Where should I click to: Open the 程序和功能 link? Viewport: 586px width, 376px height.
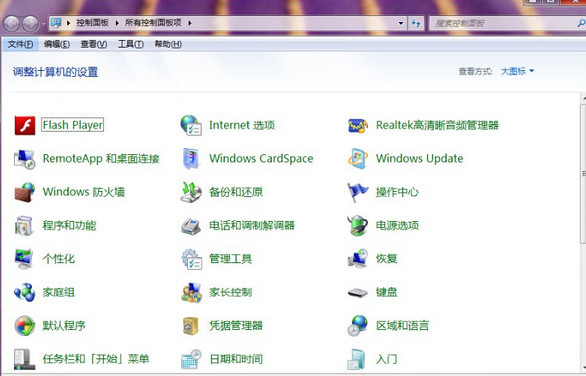point(70,225)
